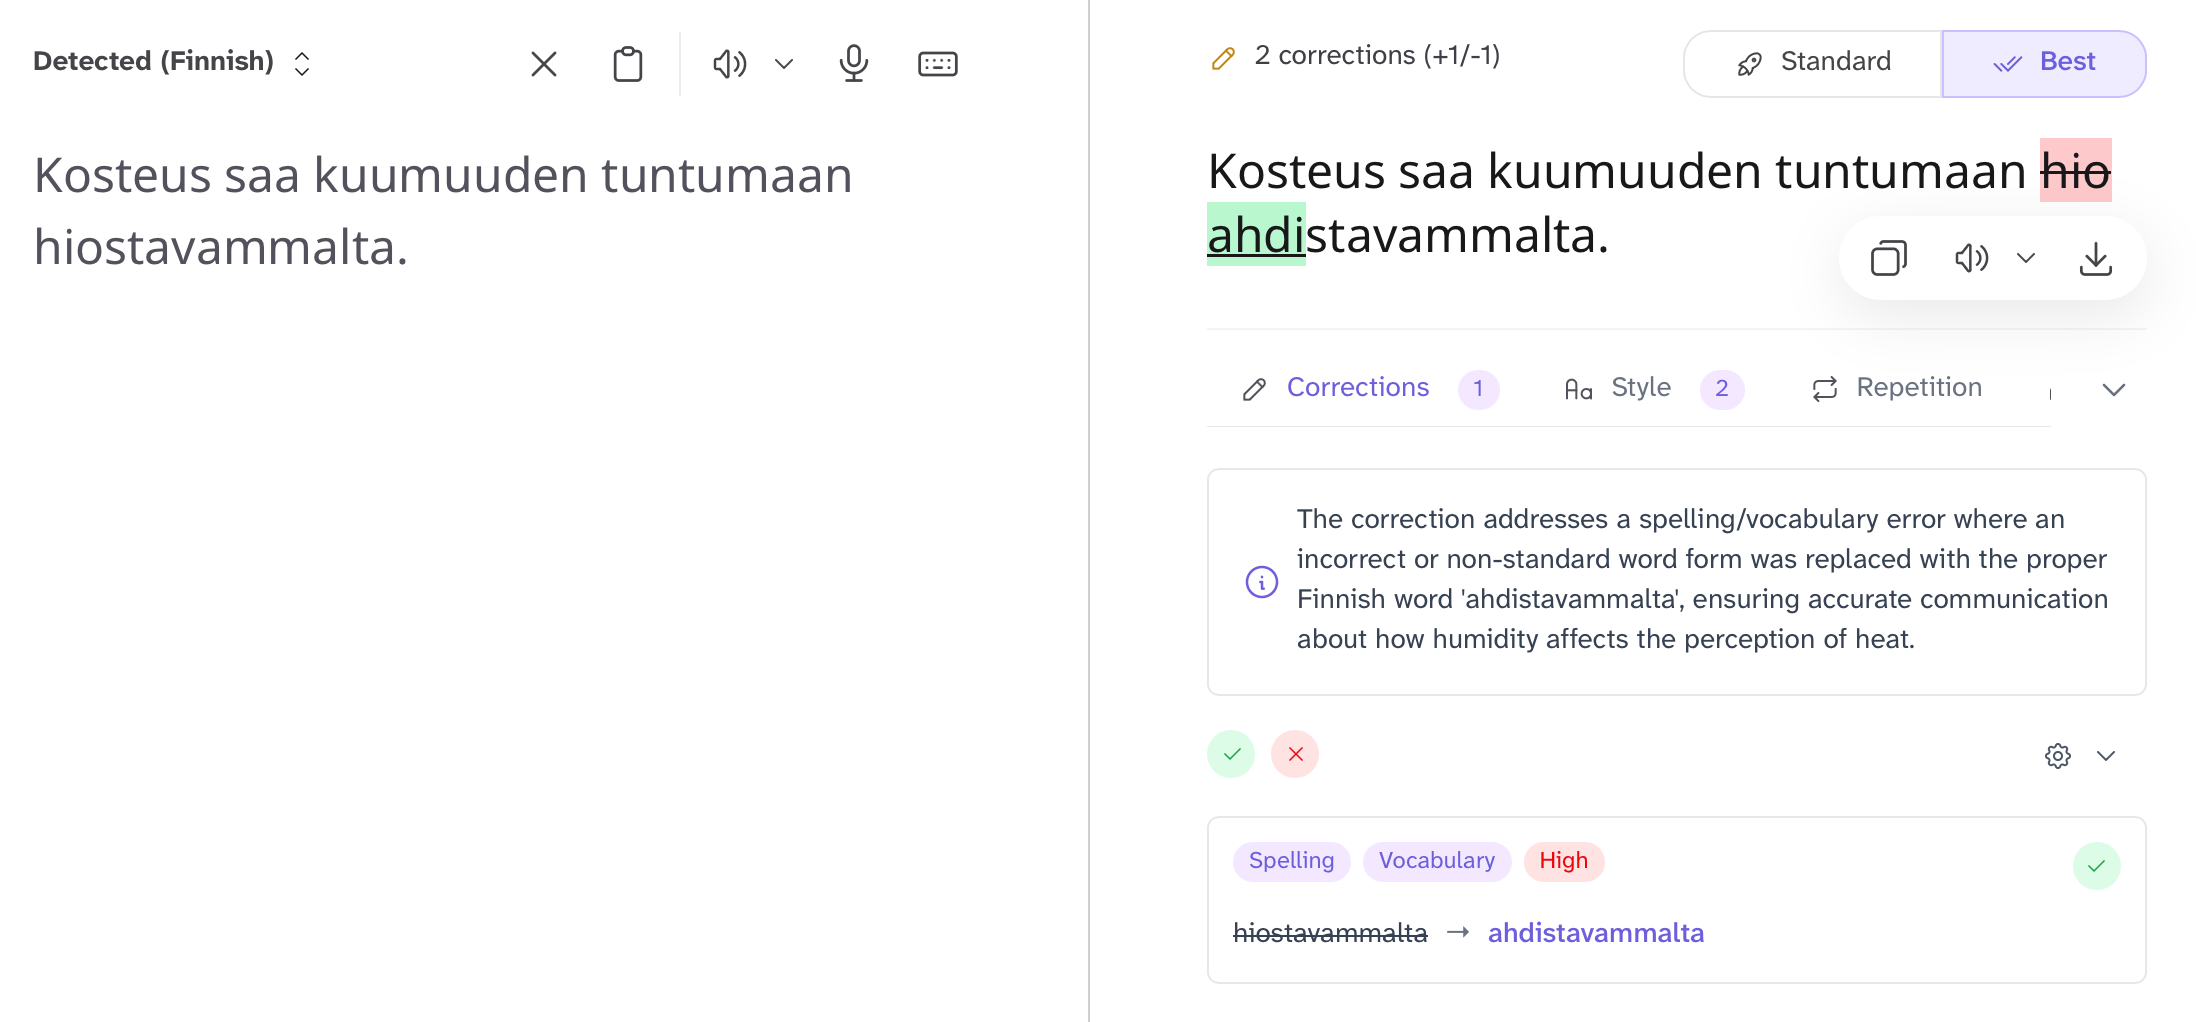The height and width of the screenshot is (1022, 2196).
Task: Click the suggested word ahdistavammalta
Action: pyautogui.click(x=1595, y=933)
